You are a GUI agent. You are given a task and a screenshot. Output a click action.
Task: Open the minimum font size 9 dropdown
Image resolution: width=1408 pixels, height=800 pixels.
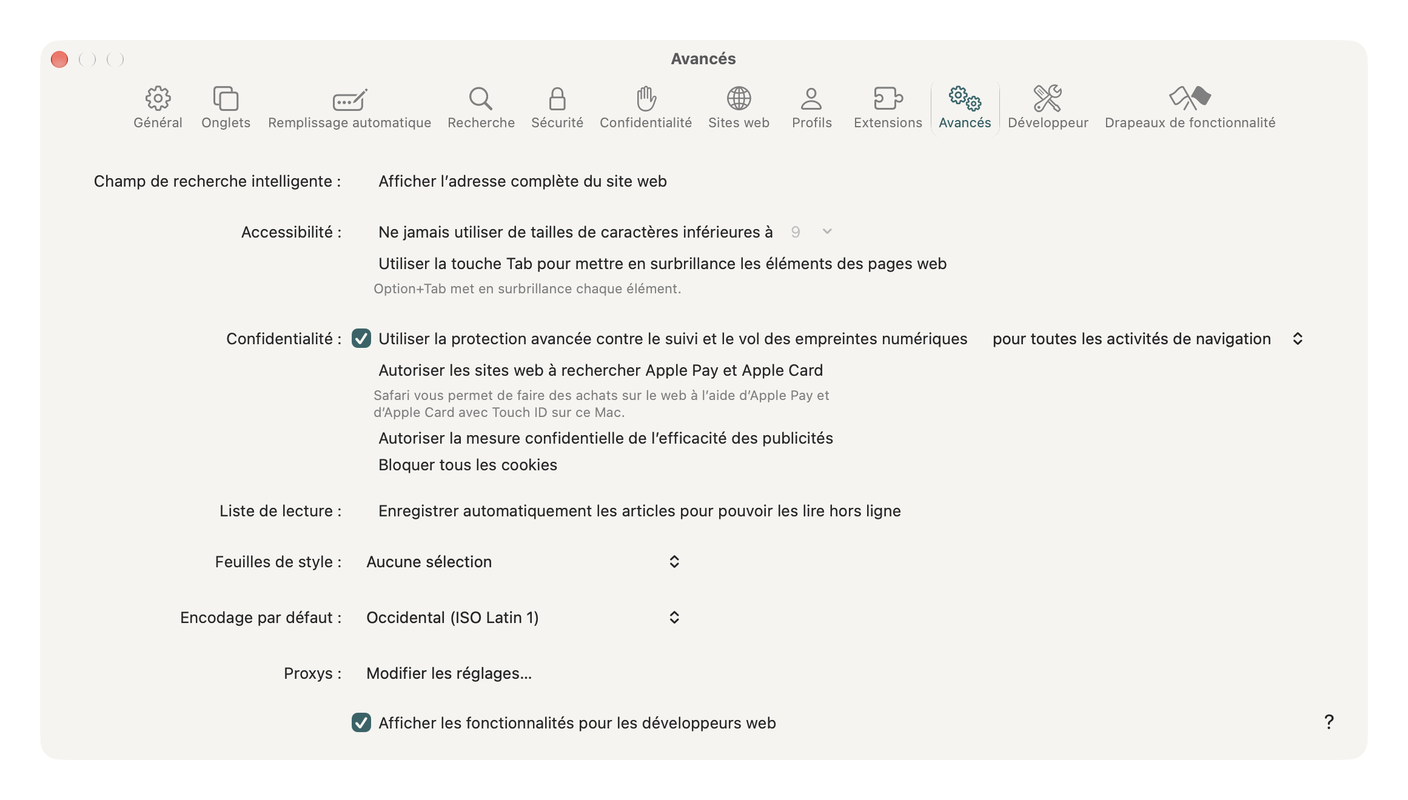coord(811,232)
